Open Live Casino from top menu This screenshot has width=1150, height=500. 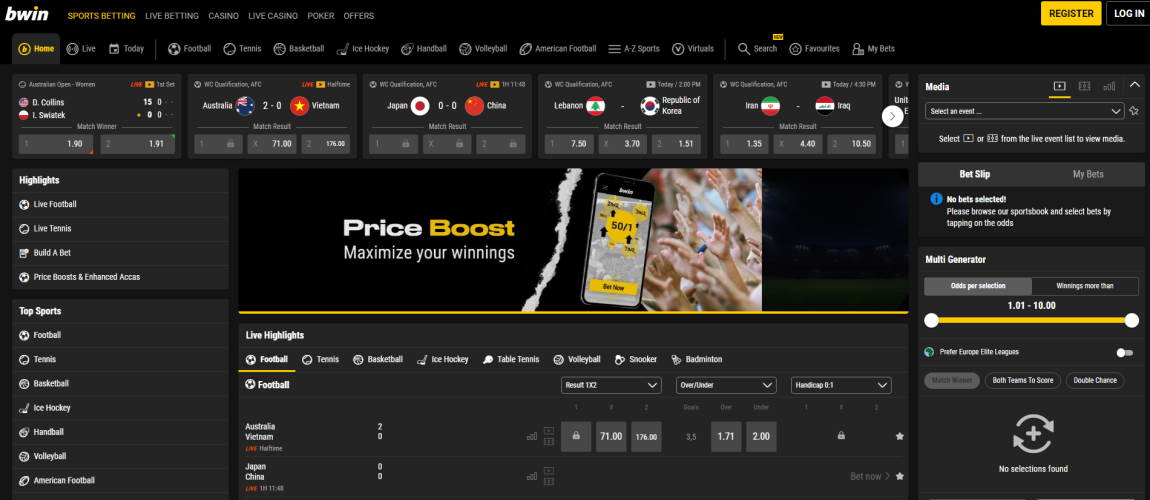tap(273, 15)
